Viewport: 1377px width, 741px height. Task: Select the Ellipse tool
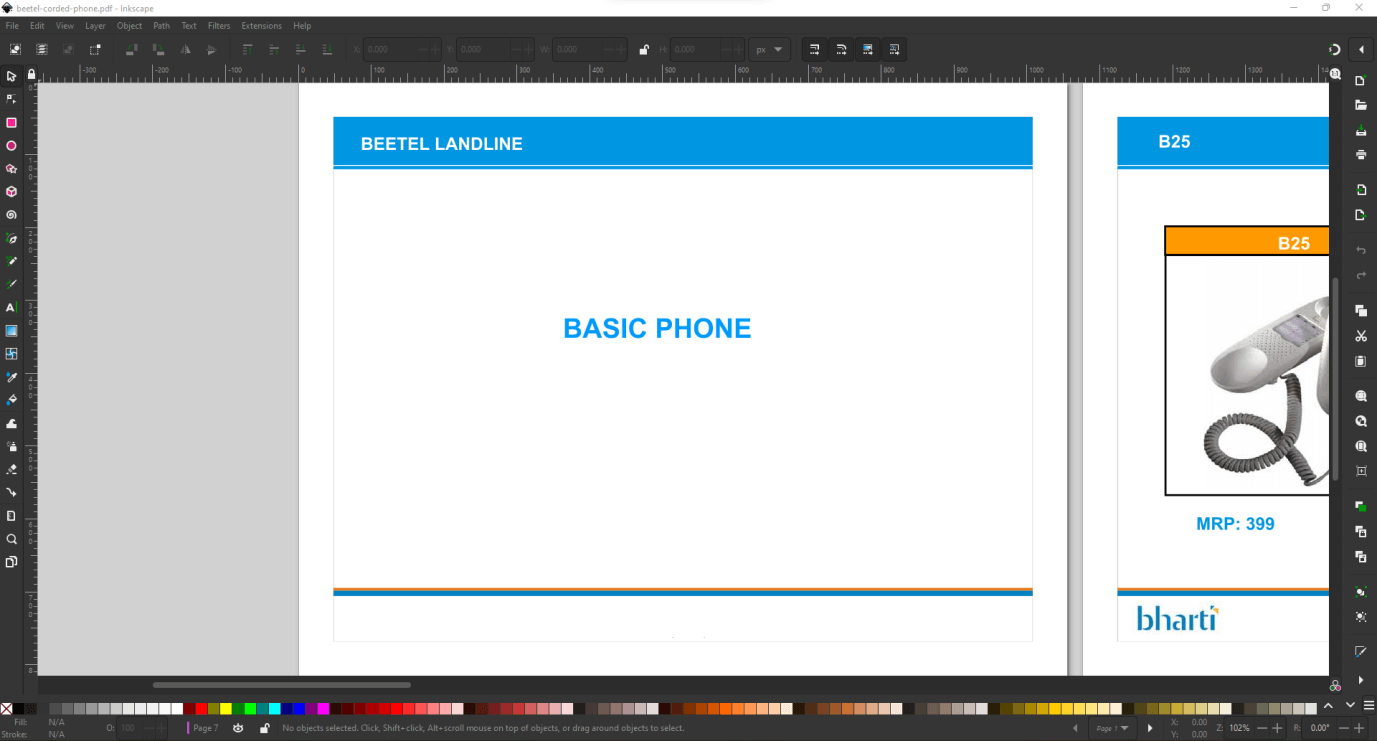11,146
